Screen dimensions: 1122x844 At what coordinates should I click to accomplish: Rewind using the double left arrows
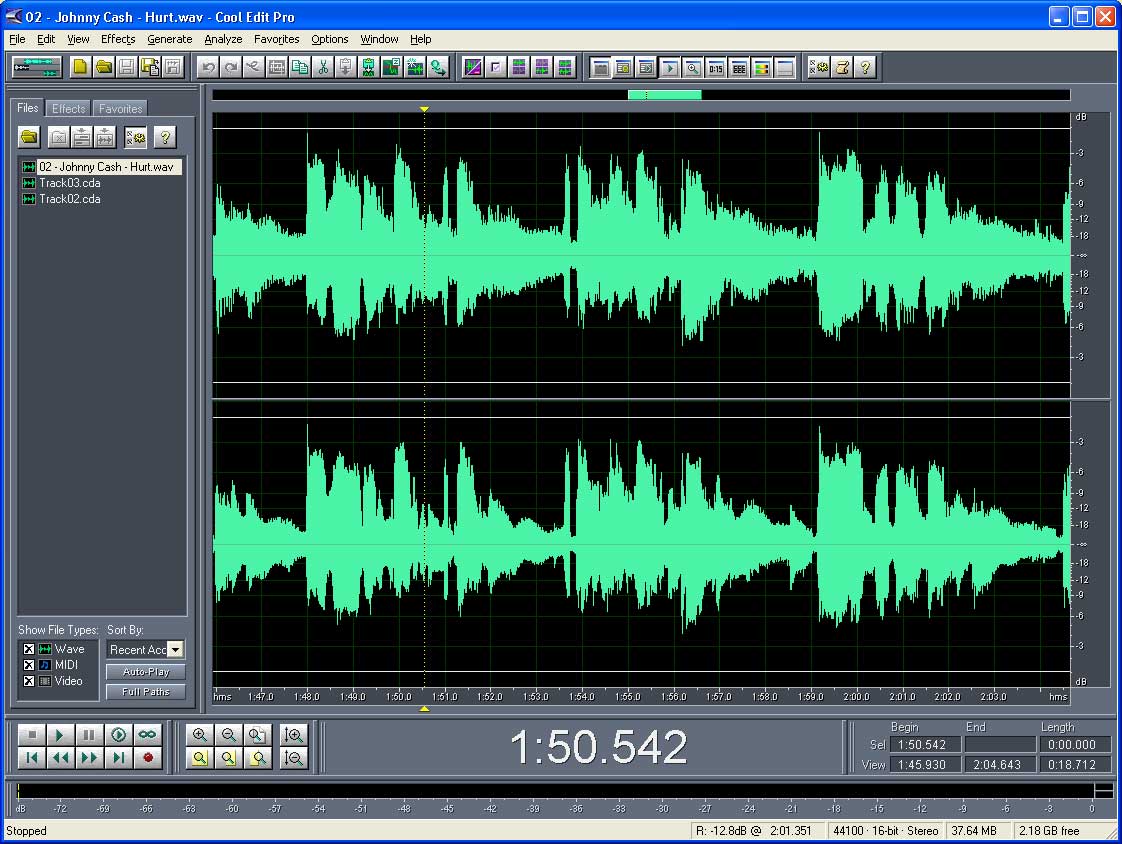(x=60, y=757)
